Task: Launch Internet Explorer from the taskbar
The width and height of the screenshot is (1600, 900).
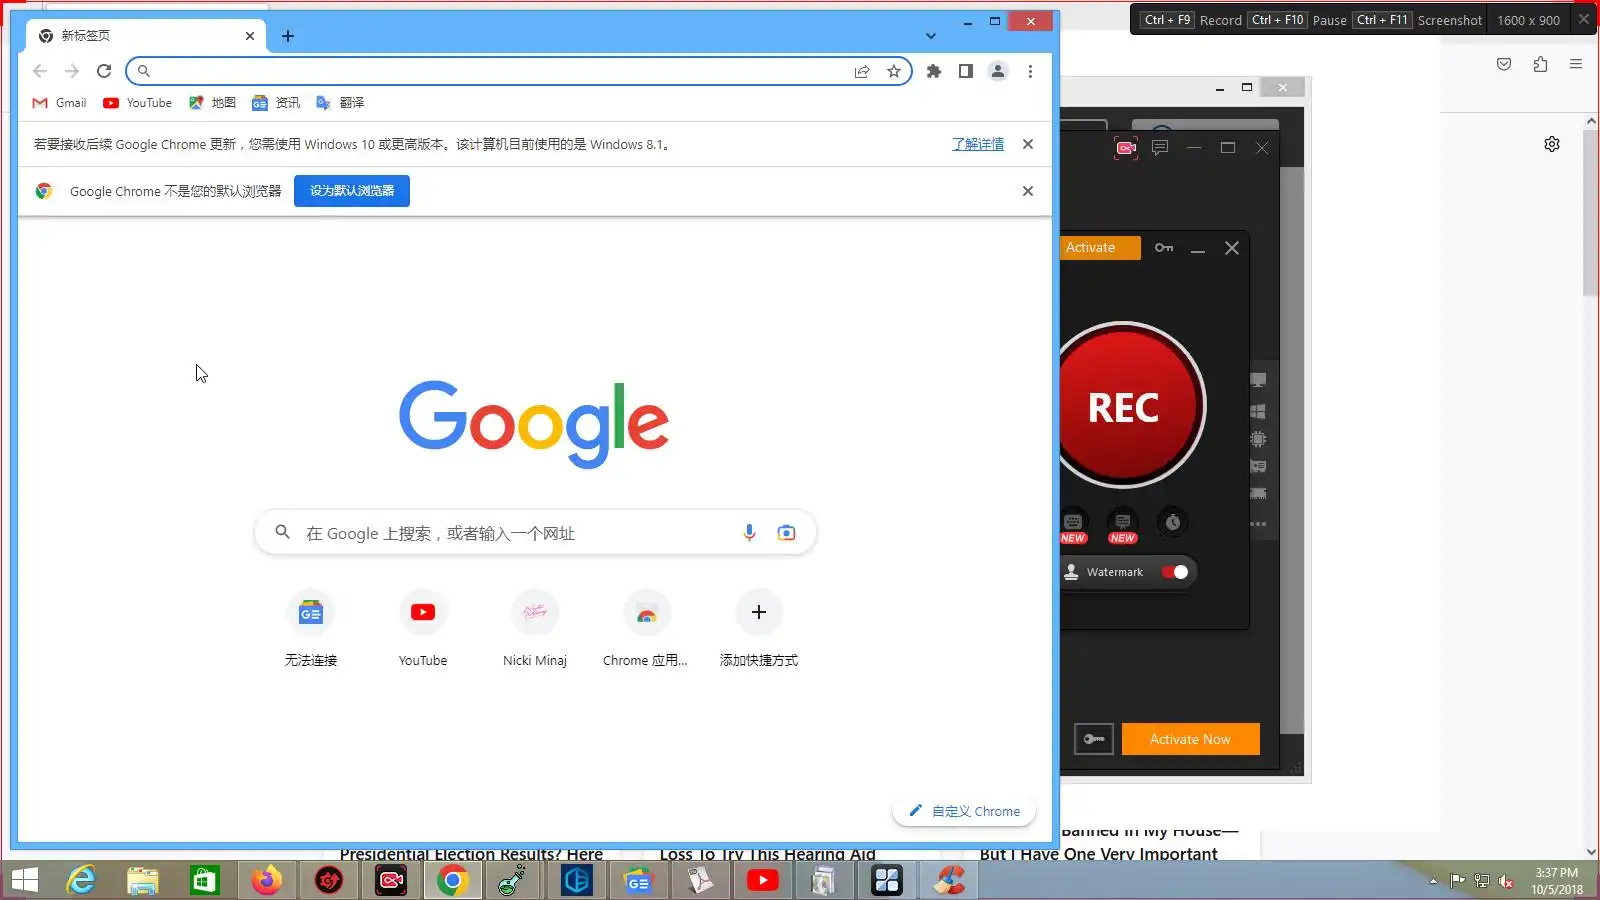Action: tap(81, 880)
